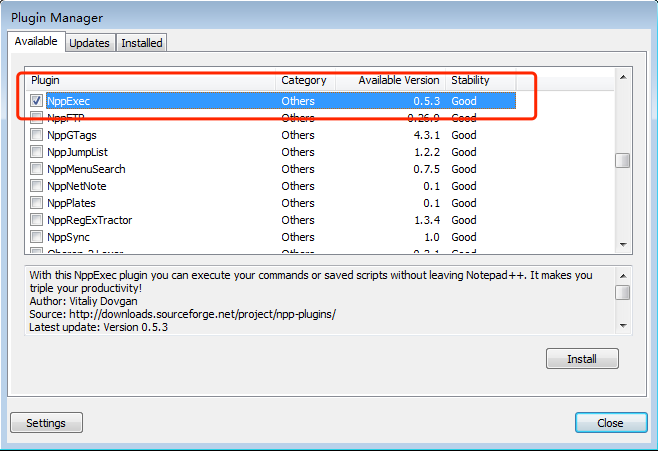Viewport: 658px width, 452px height.
Task: Tick the NppMenuSearch checkbox
Action: [37, 169]
